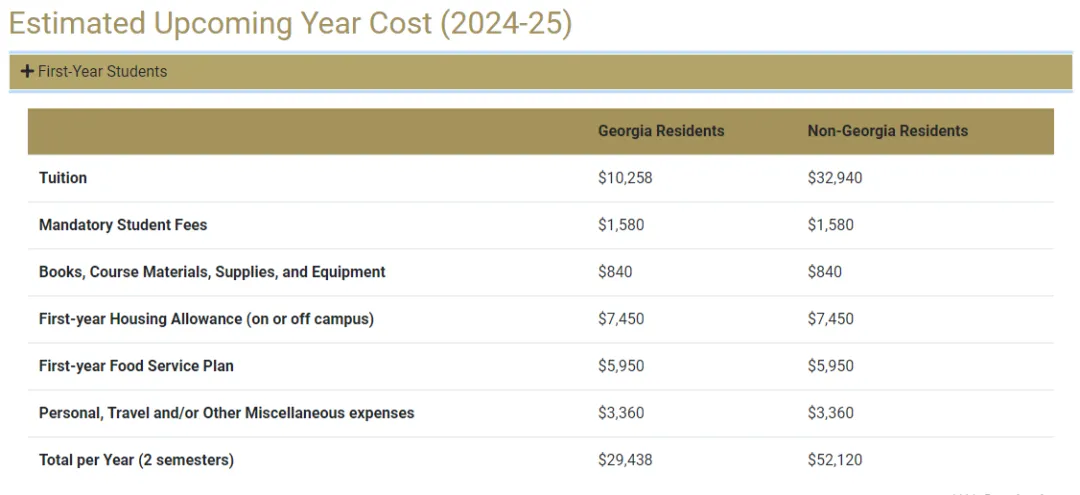1080x495 pixels.
Task: Click the First-year Housing Allowance row label
Action: (206, 319)
